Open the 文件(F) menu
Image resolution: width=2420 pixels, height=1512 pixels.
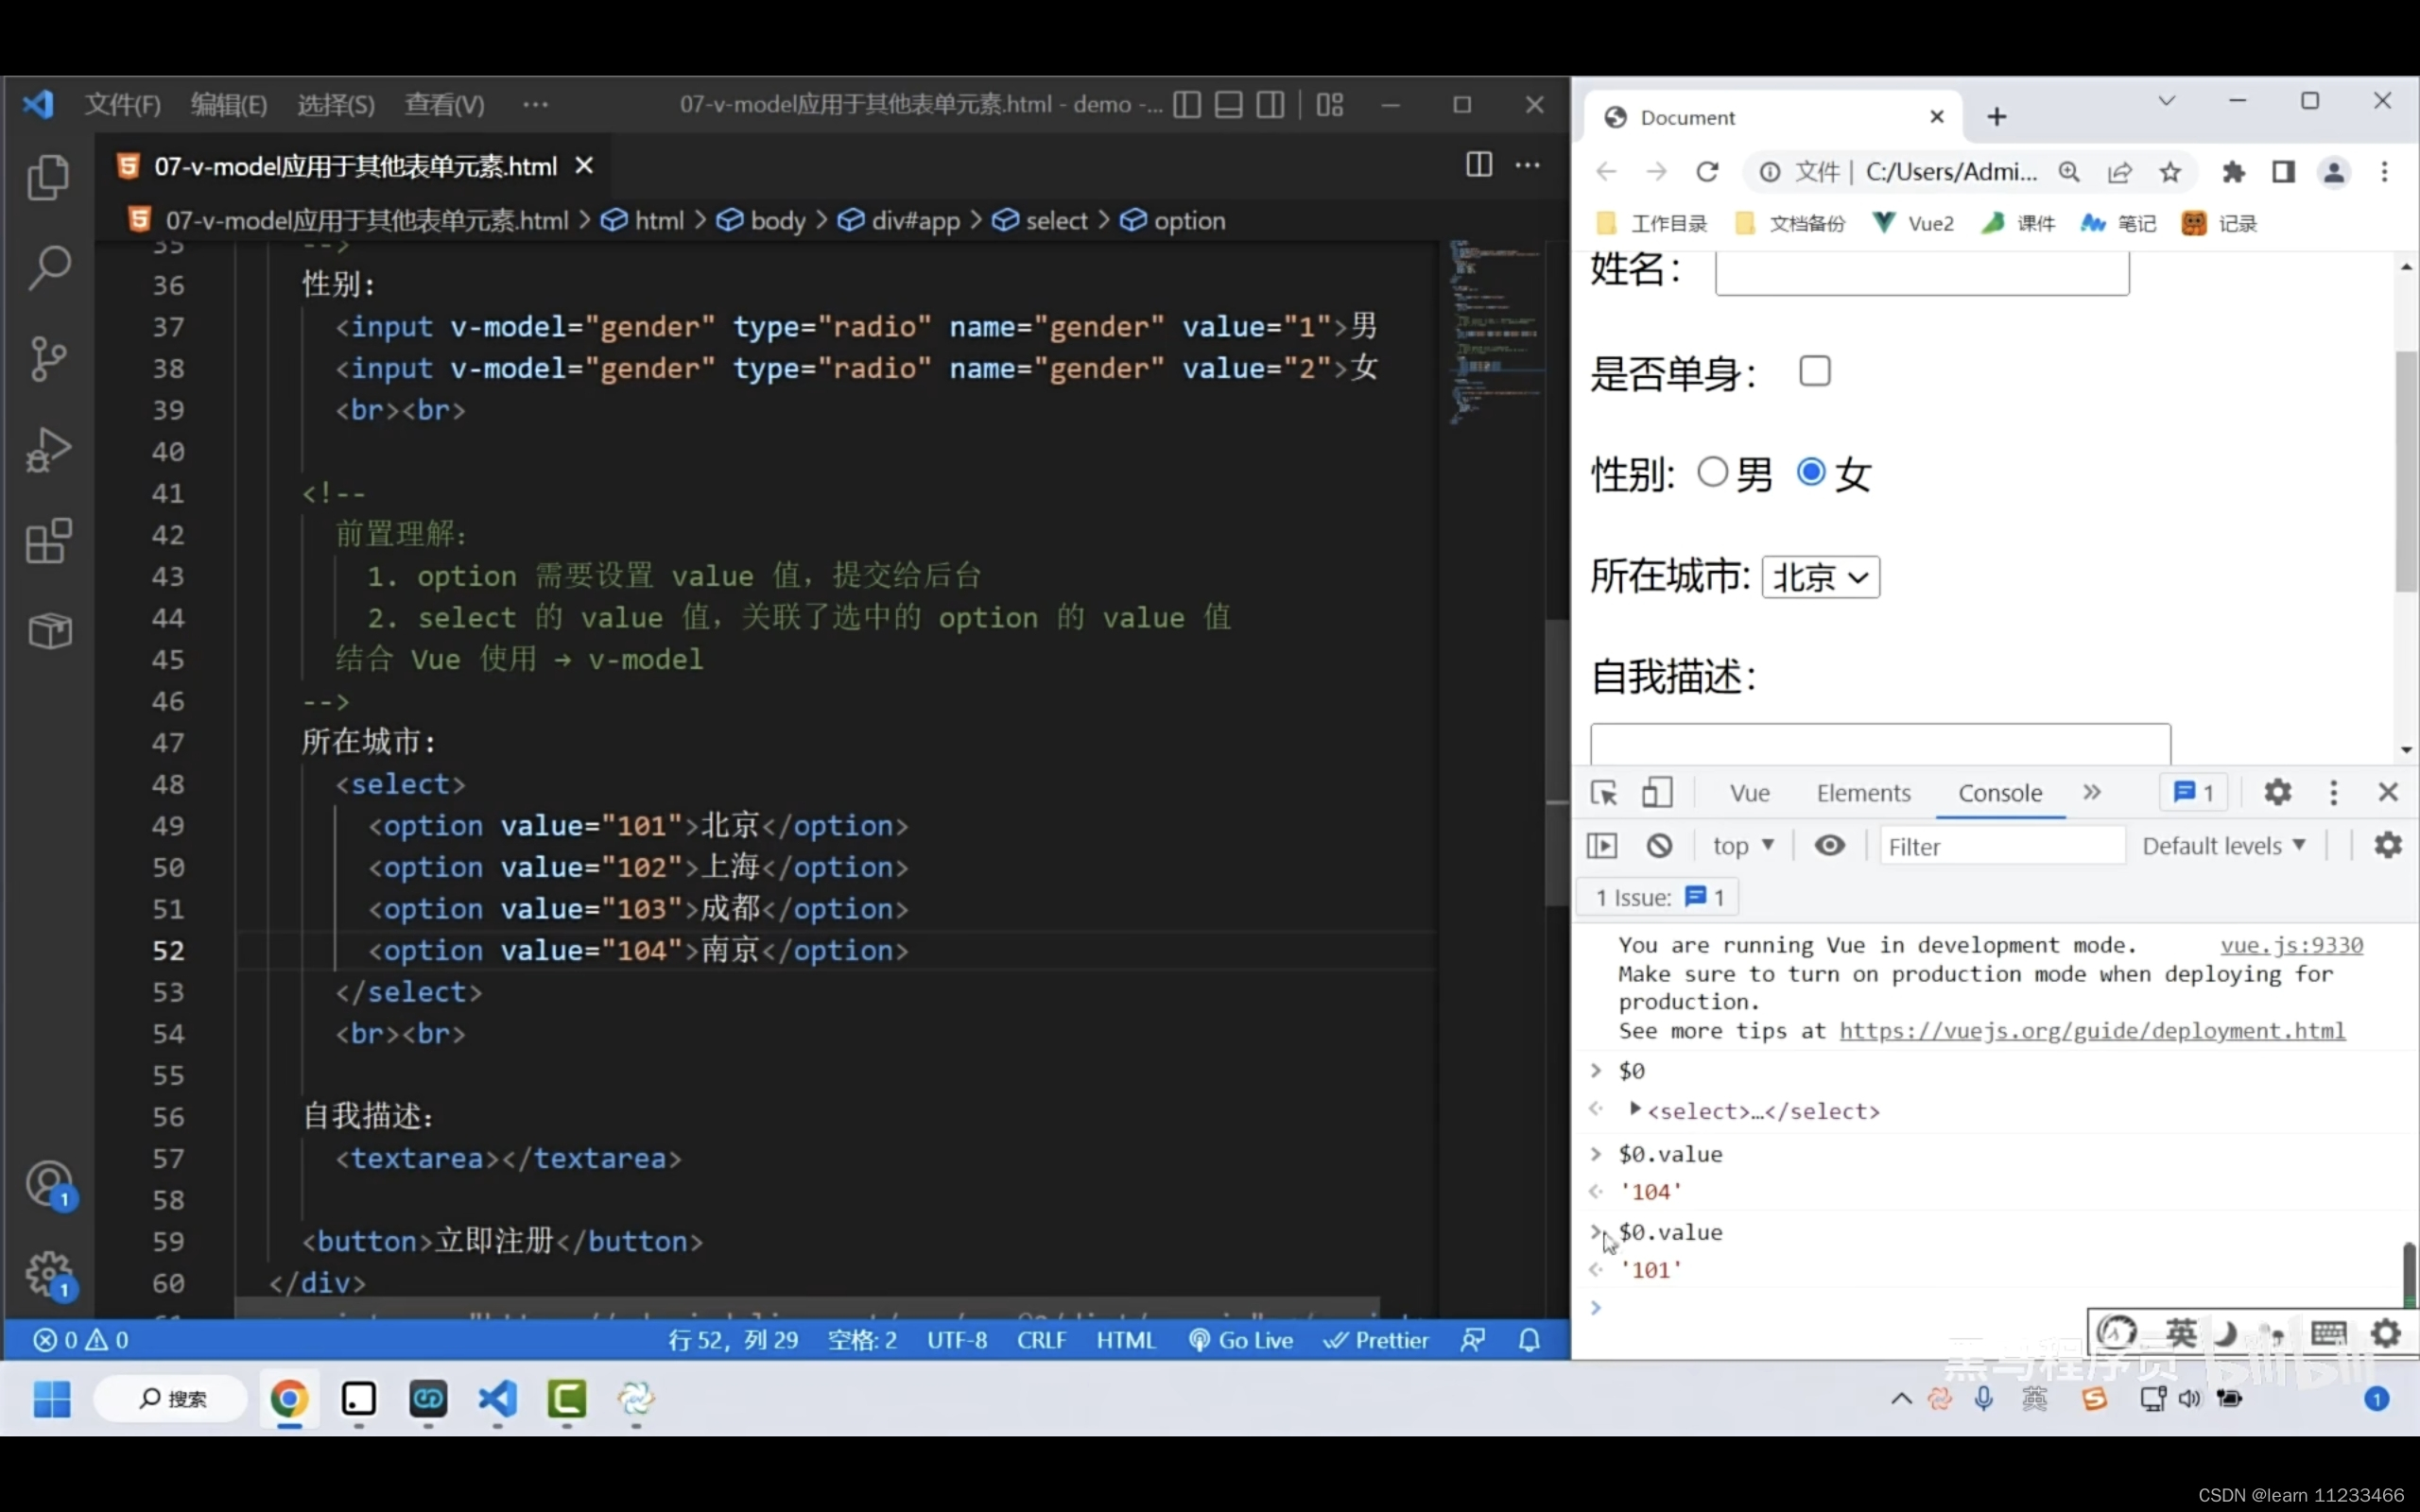122,105
